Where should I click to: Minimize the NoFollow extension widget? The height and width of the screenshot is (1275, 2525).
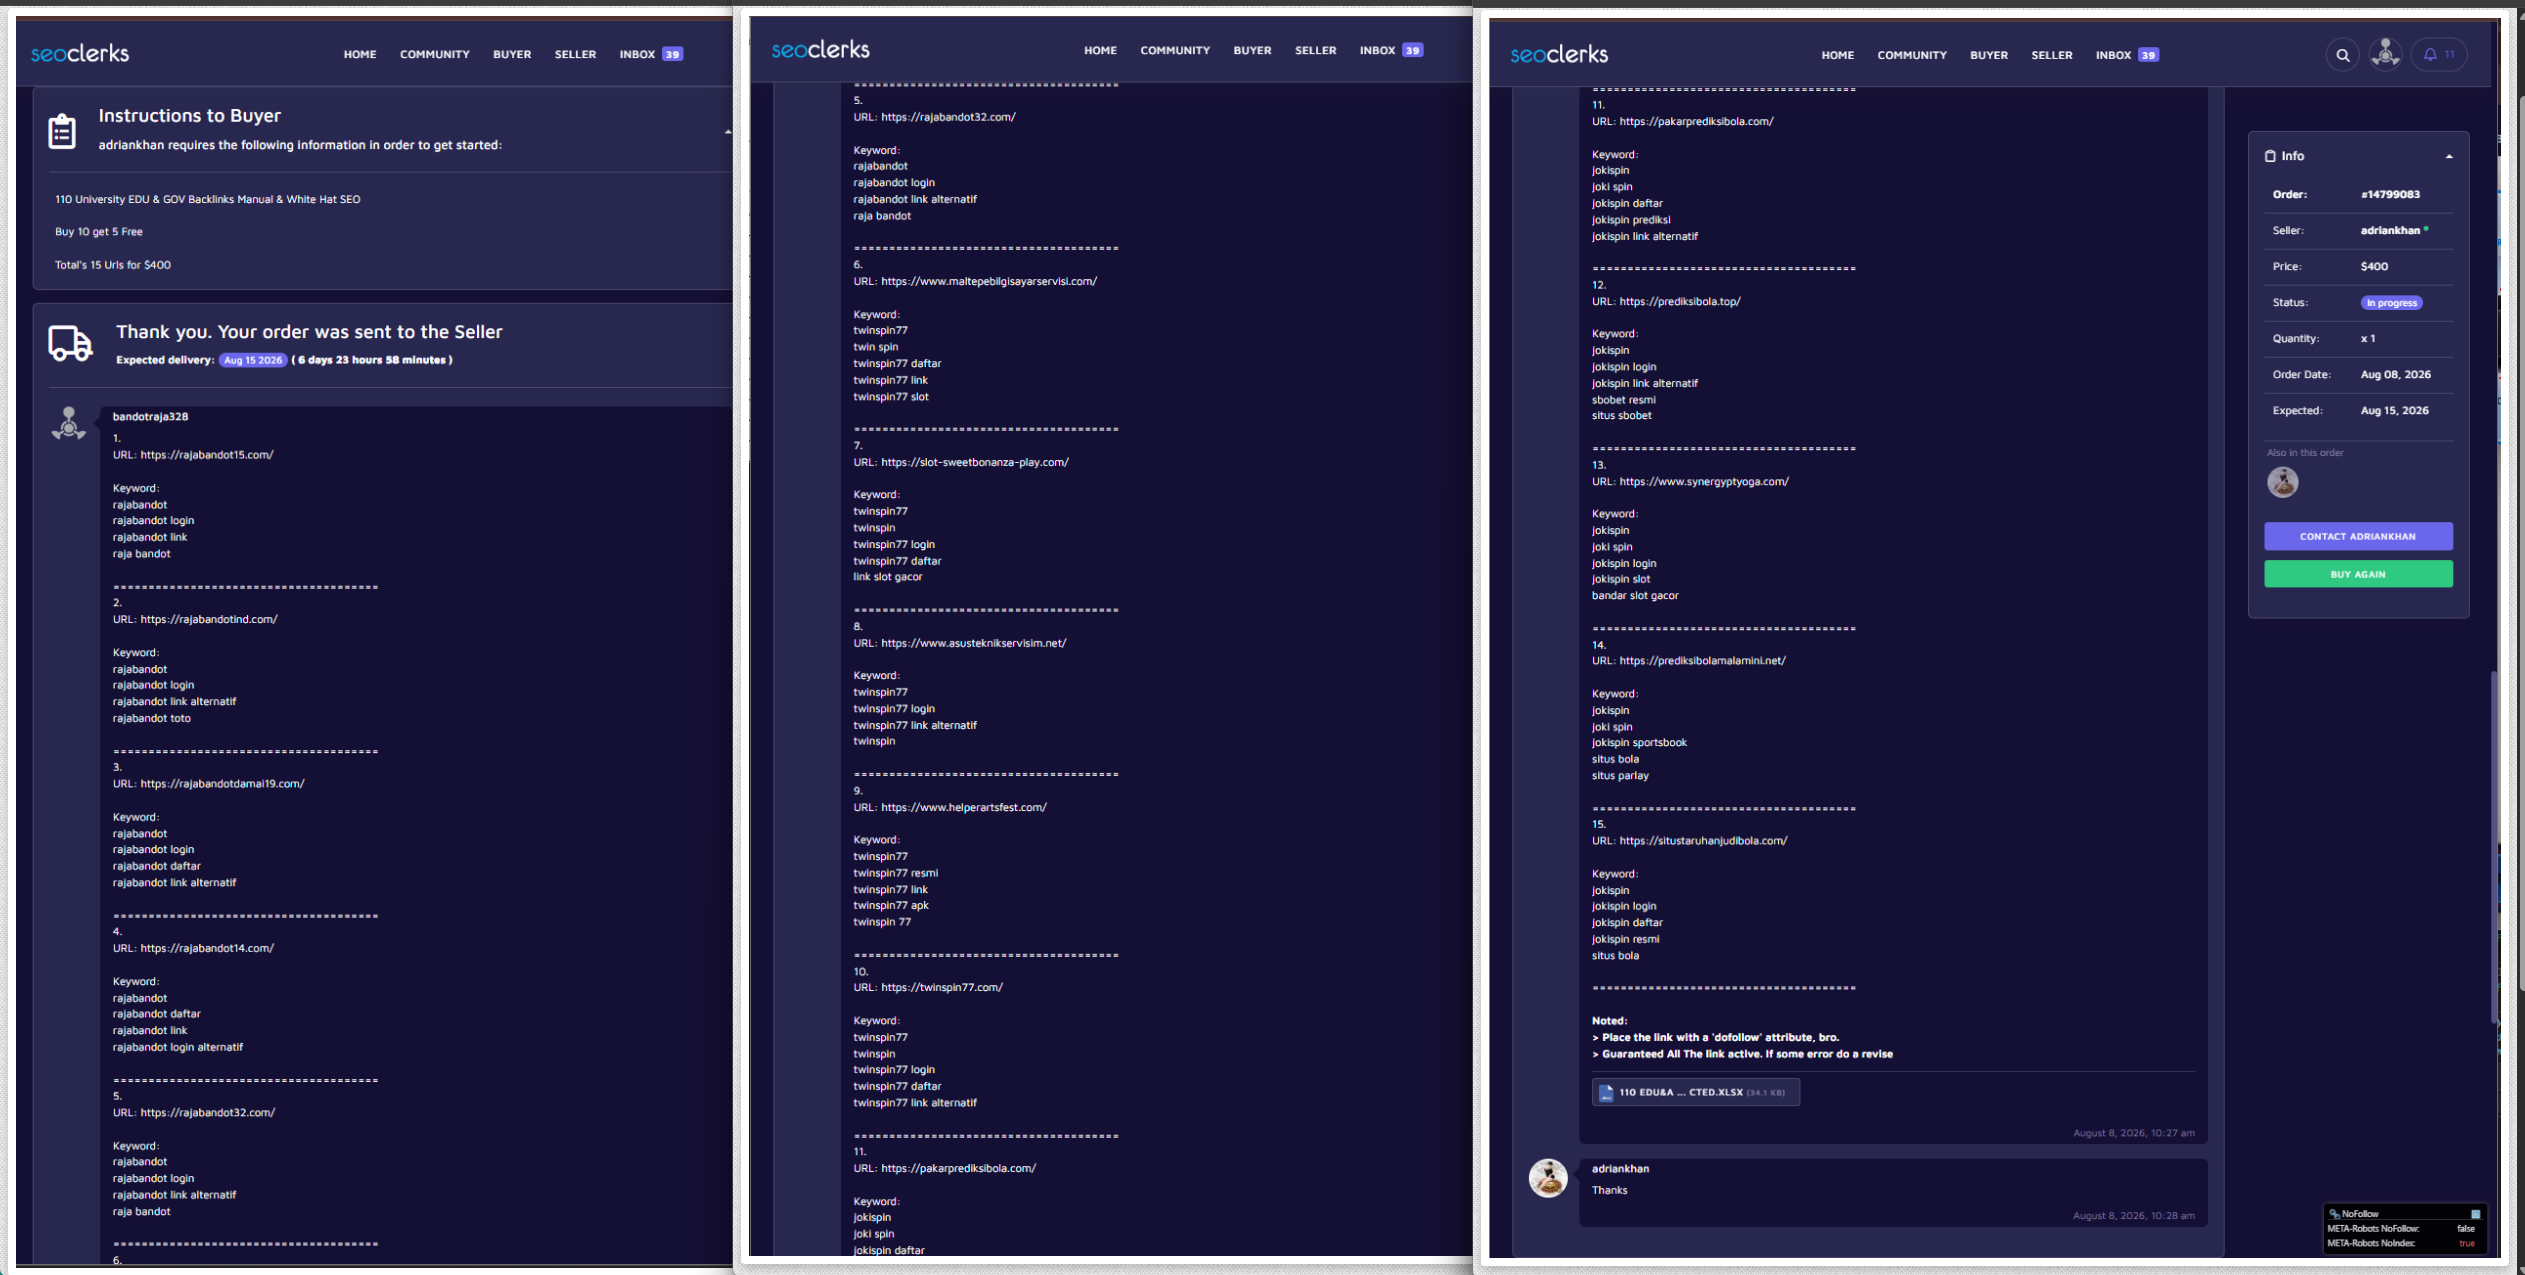(2475, 1214)
